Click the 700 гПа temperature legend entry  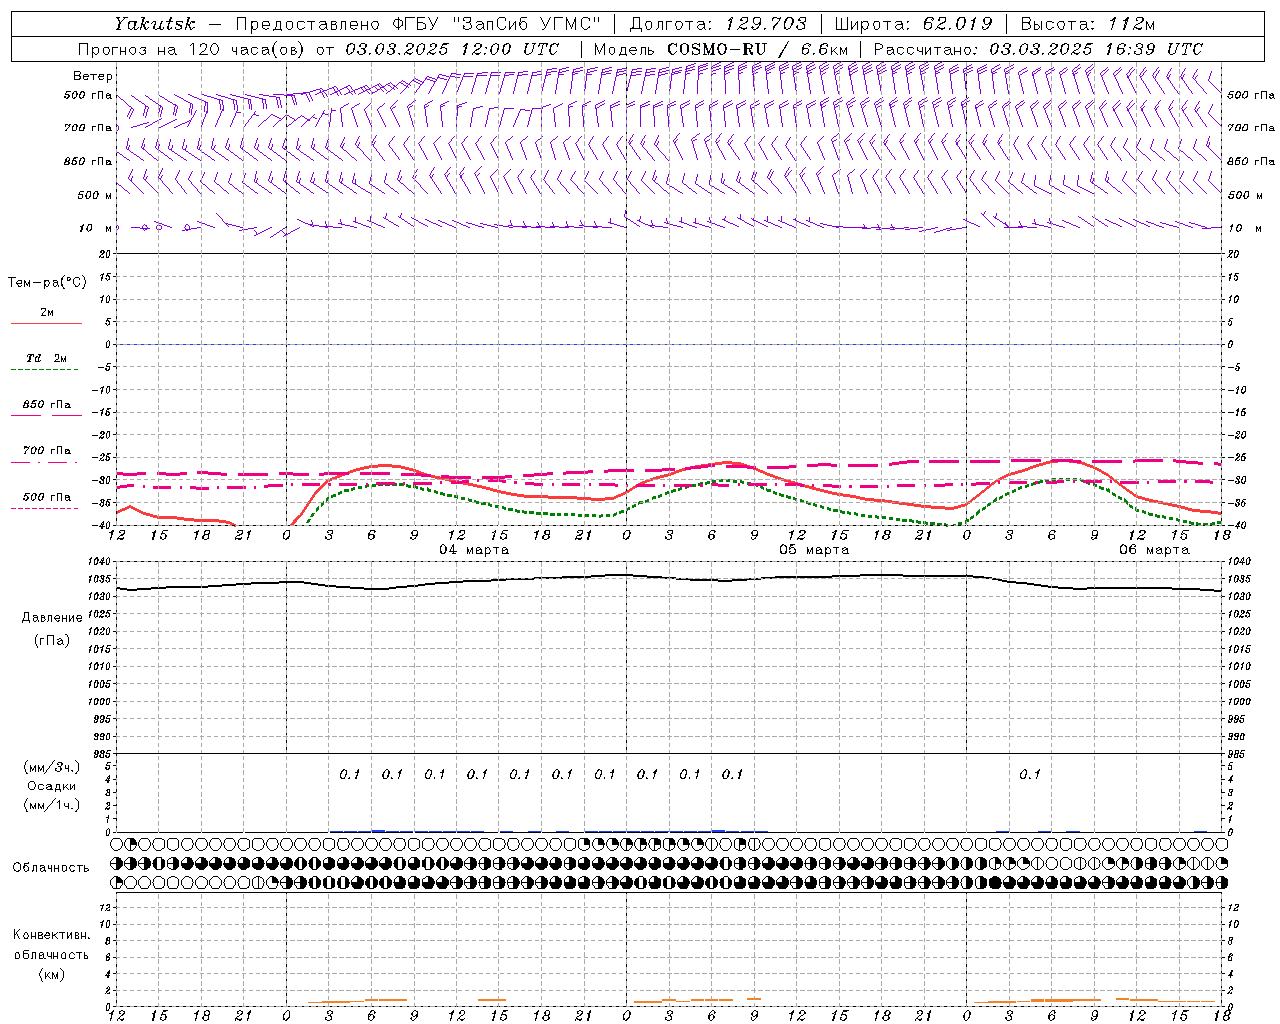coord(47,451)
